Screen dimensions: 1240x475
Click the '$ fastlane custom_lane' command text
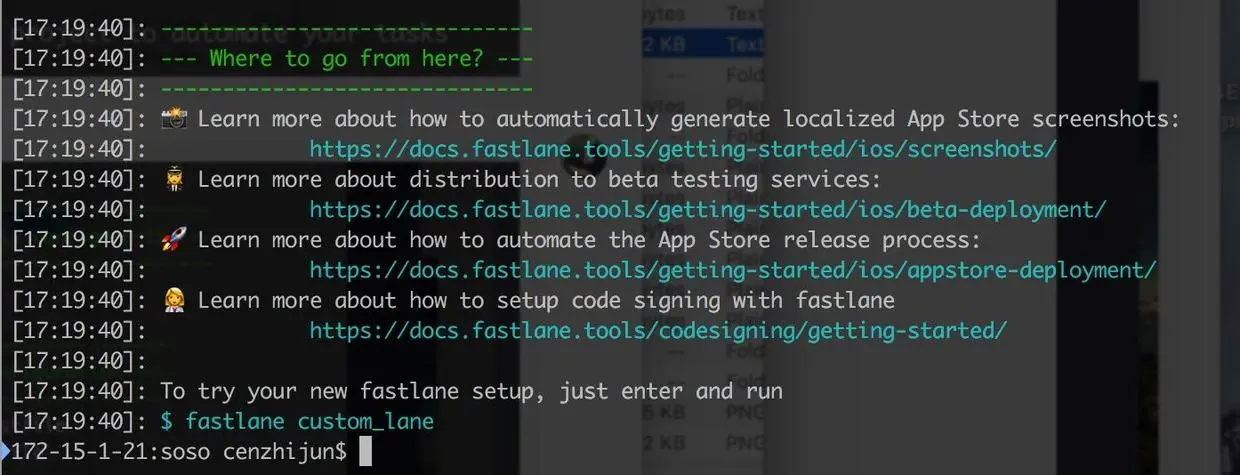tap(297, 421)
